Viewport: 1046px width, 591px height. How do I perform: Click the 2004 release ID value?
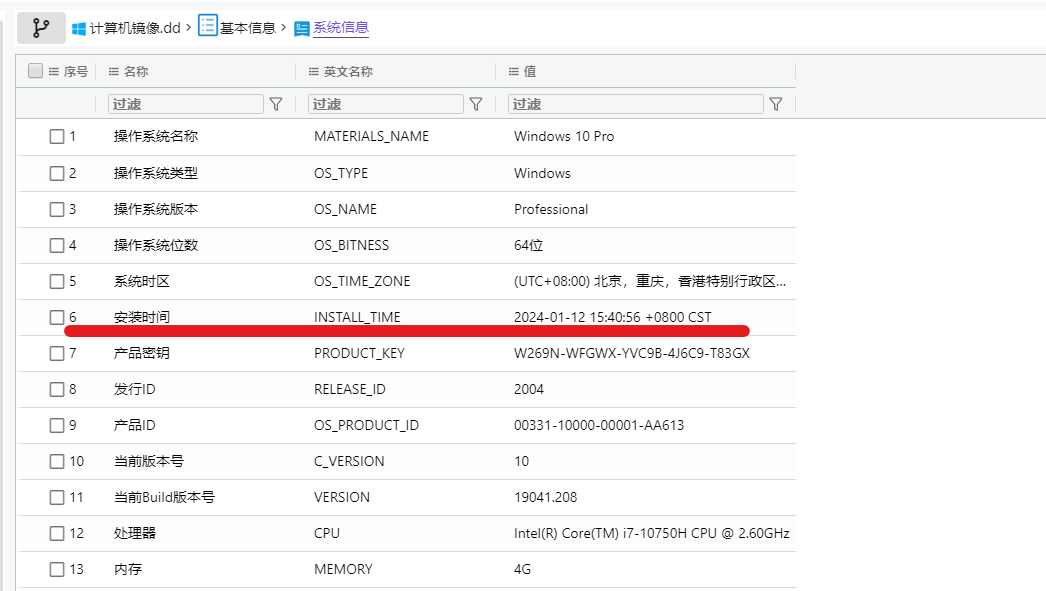click(529, 390)
